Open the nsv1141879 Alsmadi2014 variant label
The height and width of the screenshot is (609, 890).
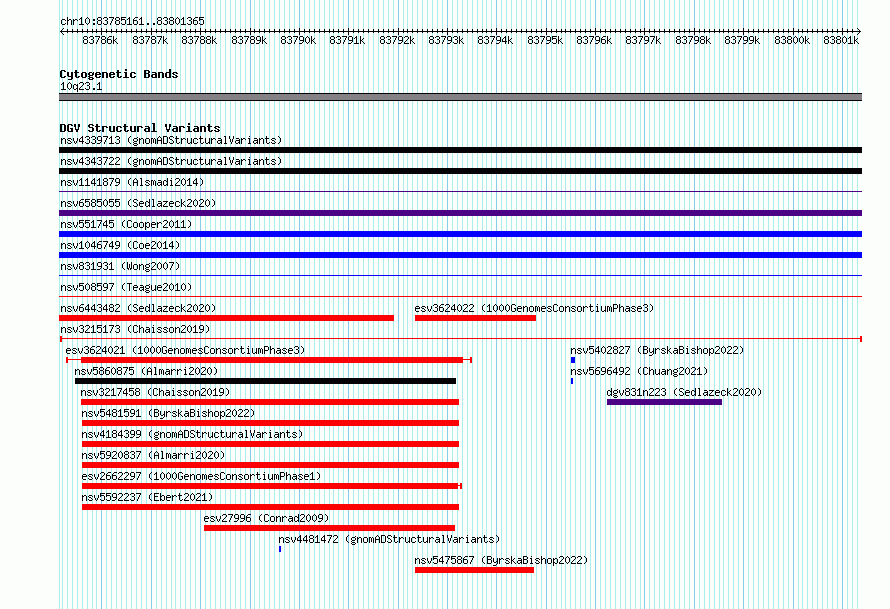coord(132,182)
